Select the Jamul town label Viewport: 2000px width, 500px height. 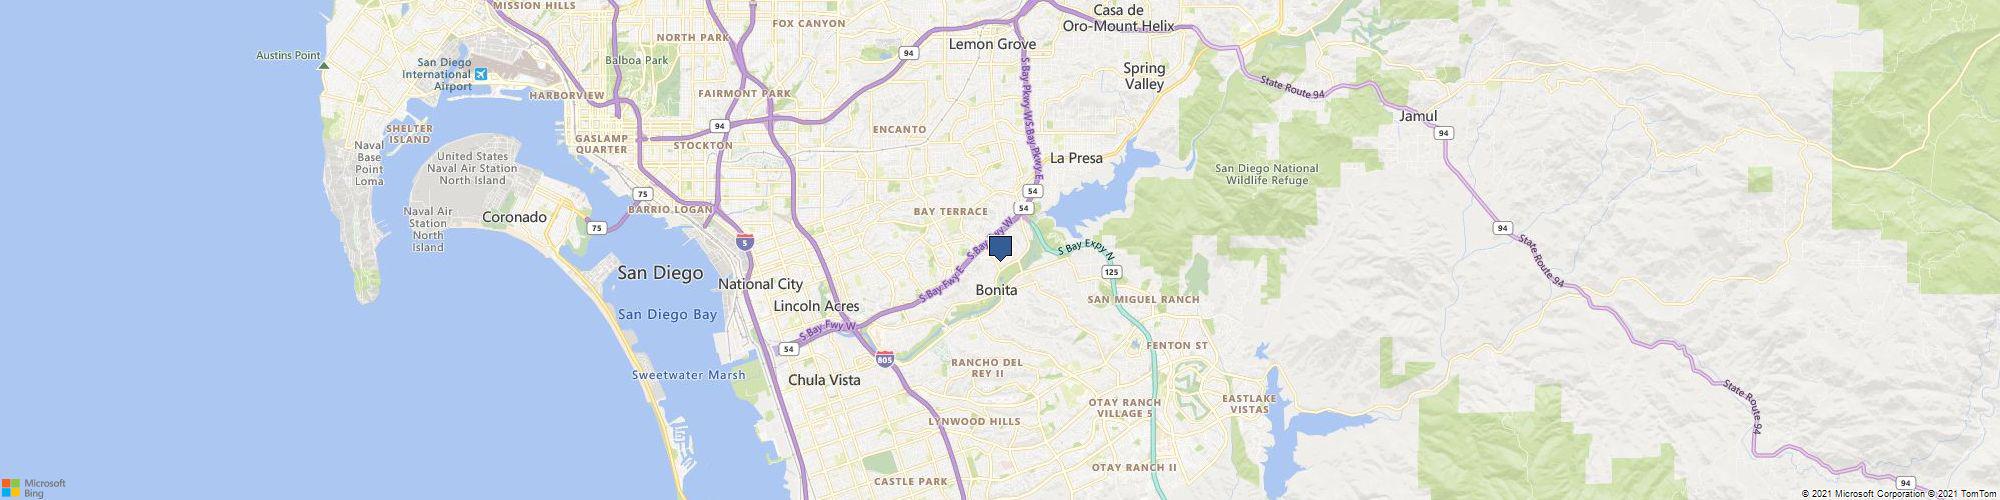(1418, 116)
